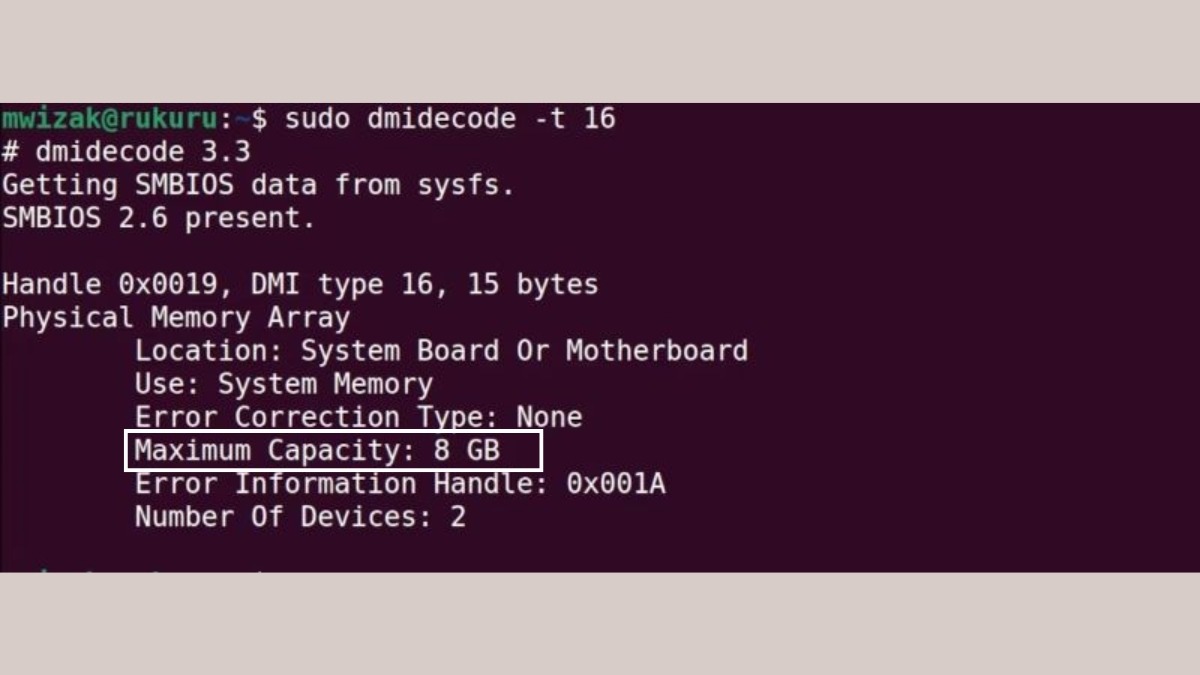Click the 'SMBIOS 2.6 present.' line

[x=158, y=219]
